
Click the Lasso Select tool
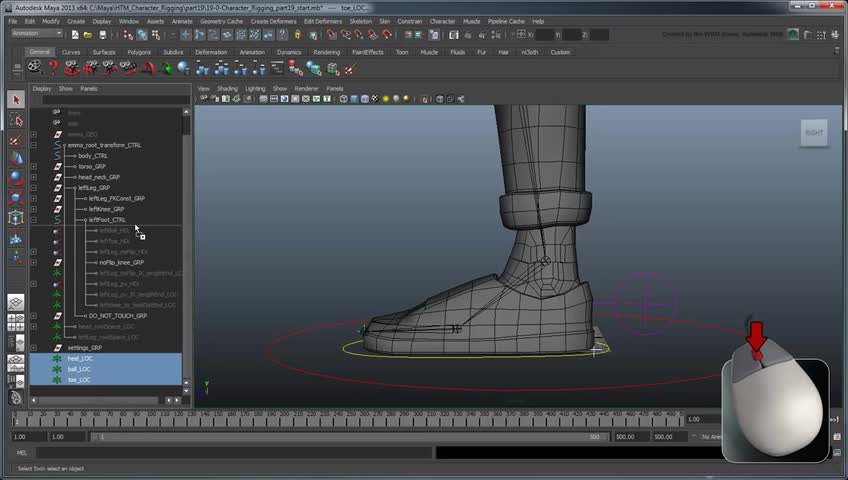point(16,121)
